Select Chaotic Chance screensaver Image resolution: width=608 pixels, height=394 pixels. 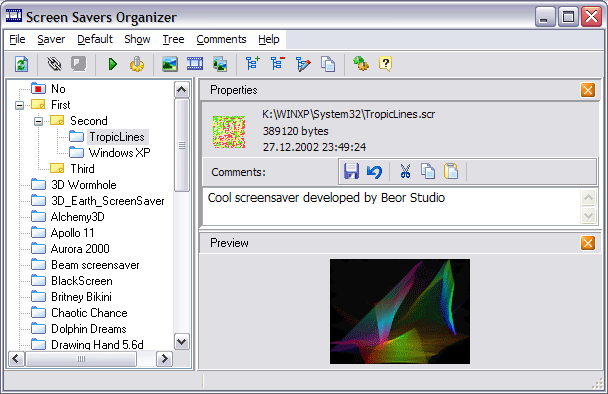click(x=89, y=313)
